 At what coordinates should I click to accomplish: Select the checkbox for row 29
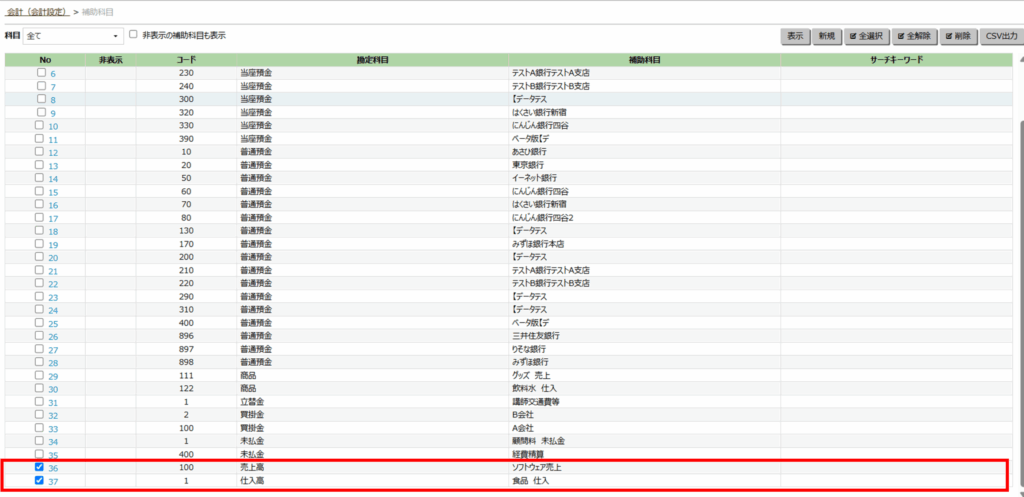41,375
